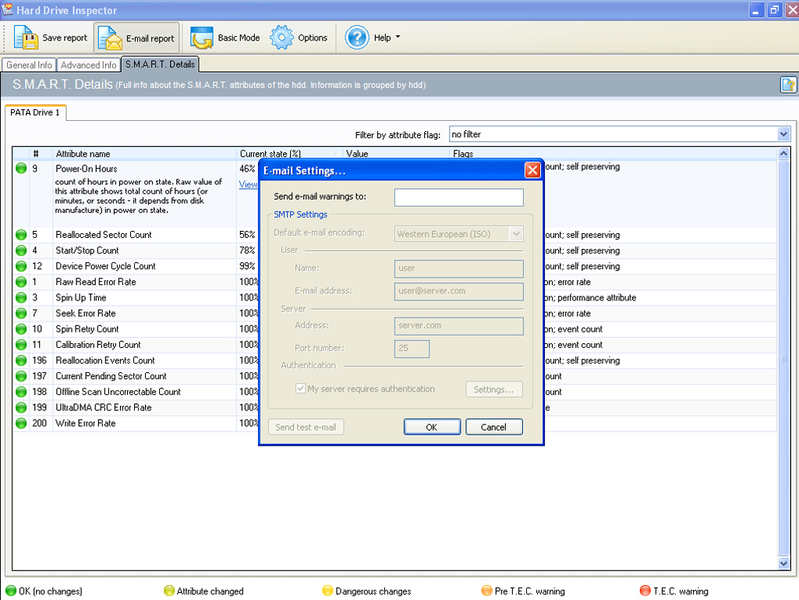This screenshot has width=799, height=600.
Task: Click the attribute list scroll down arrow
Action: click(783, 563)
